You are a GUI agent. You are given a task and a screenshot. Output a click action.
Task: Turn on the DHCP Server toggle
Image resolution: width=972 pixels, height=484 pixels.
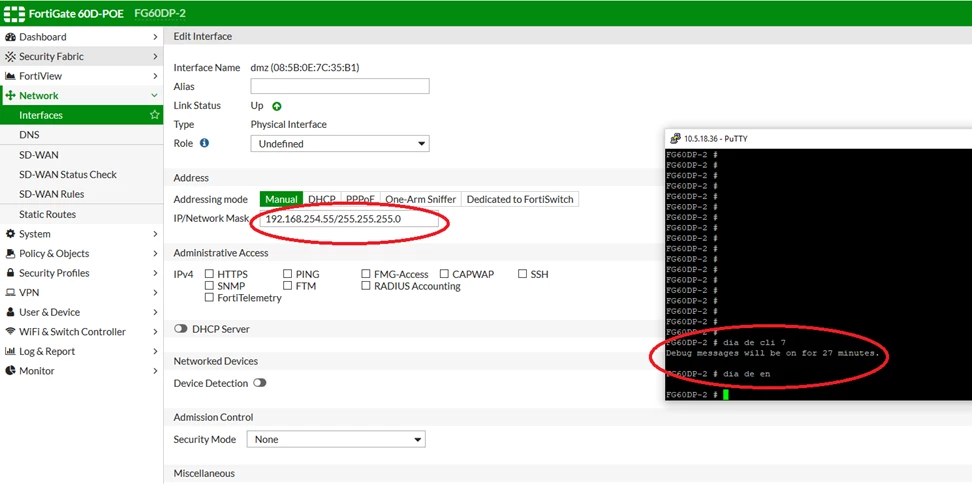click(x=181, y=329)
